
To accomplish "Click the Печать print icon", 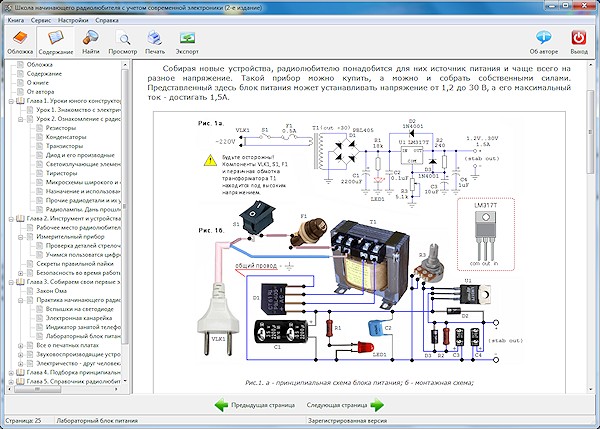I will click(155, 42).
